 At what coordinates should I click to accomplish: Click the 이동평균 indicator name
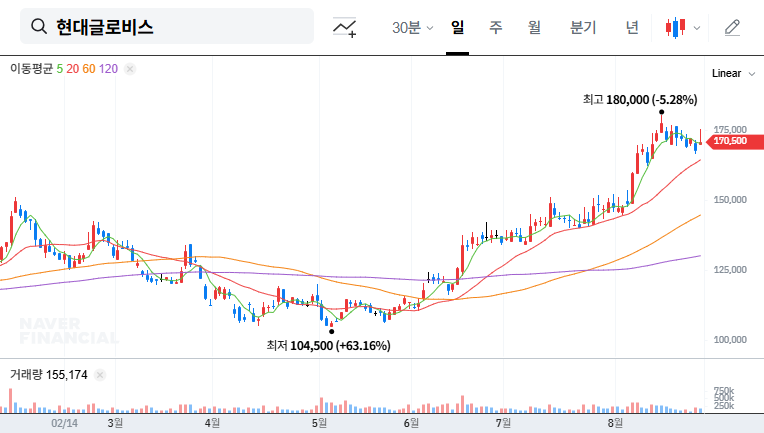click(x=31, y=69)
